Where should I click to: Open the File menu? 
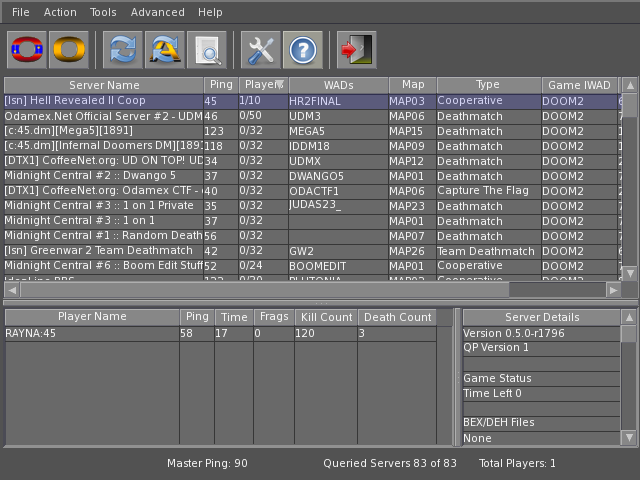point(20,12)
